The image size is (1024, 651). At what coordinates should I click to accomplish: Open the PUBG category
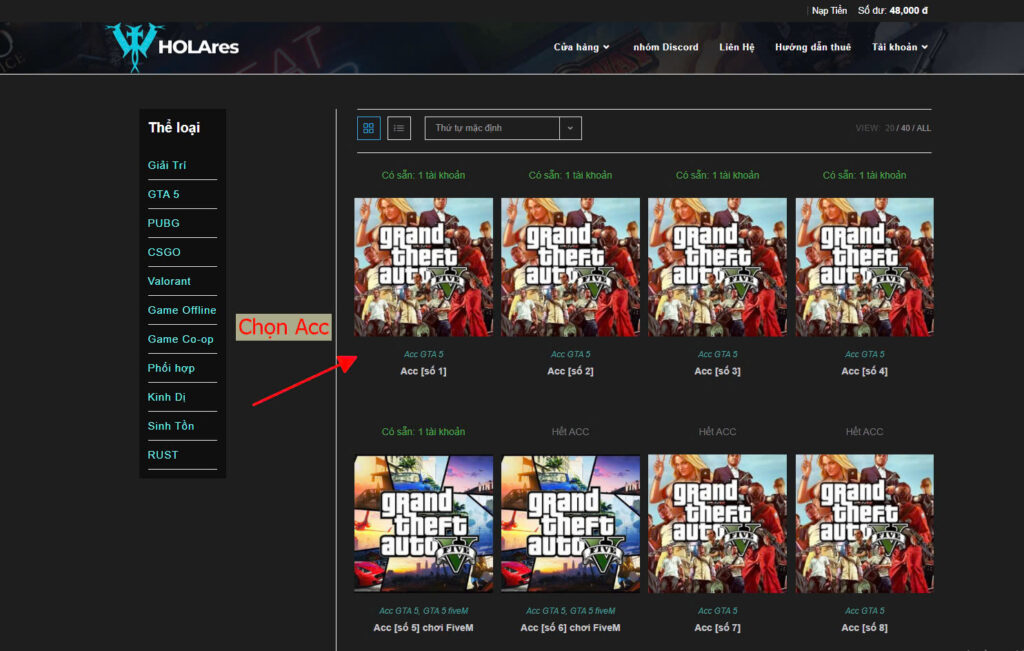point(163,223)
